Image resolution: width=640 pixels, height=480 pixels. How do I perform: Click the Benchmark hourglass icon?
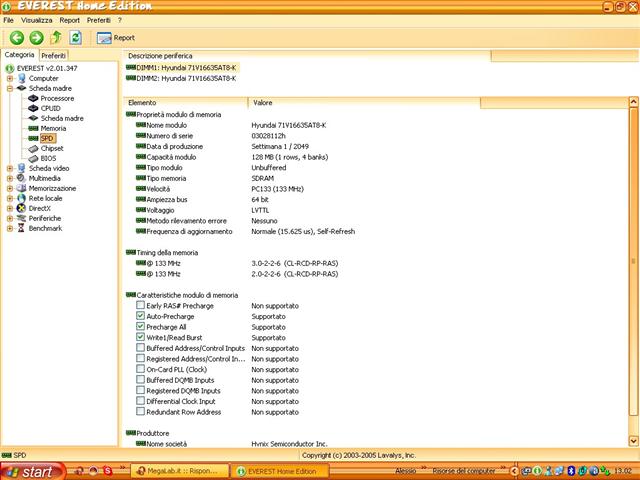point(21,228)
